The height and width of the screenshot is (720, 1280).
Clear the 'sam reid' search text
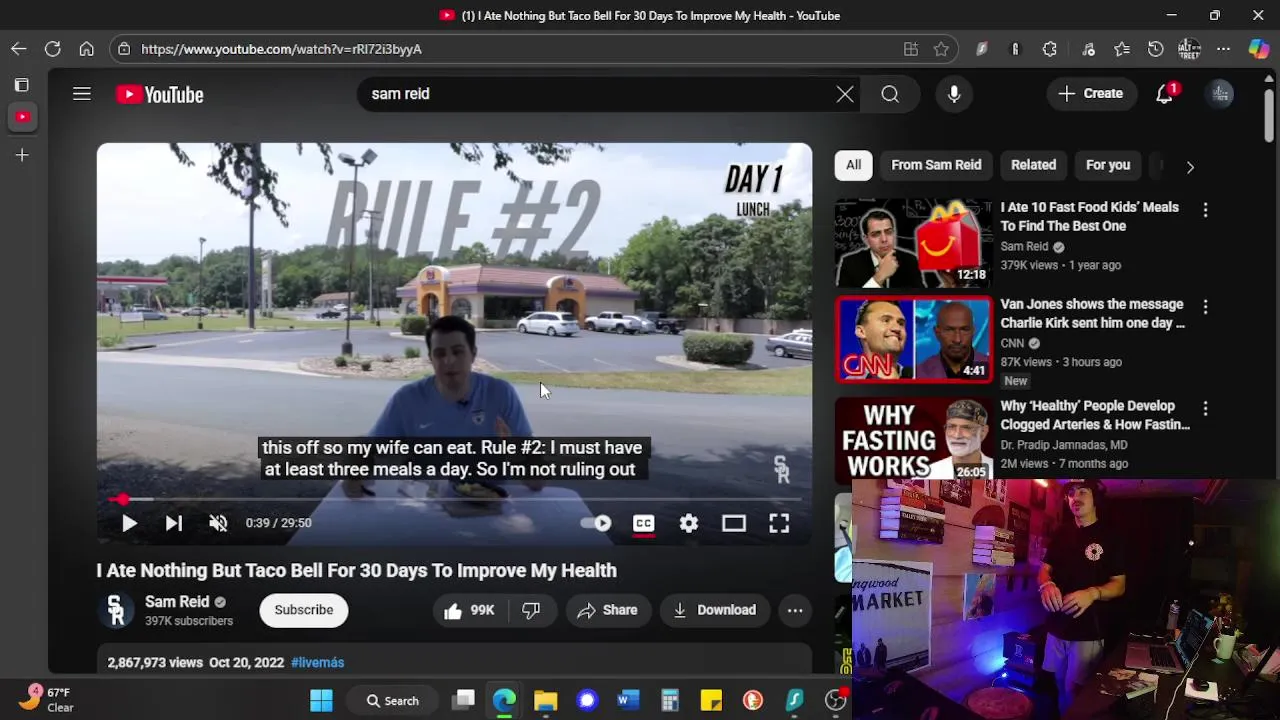click(845, 94)
